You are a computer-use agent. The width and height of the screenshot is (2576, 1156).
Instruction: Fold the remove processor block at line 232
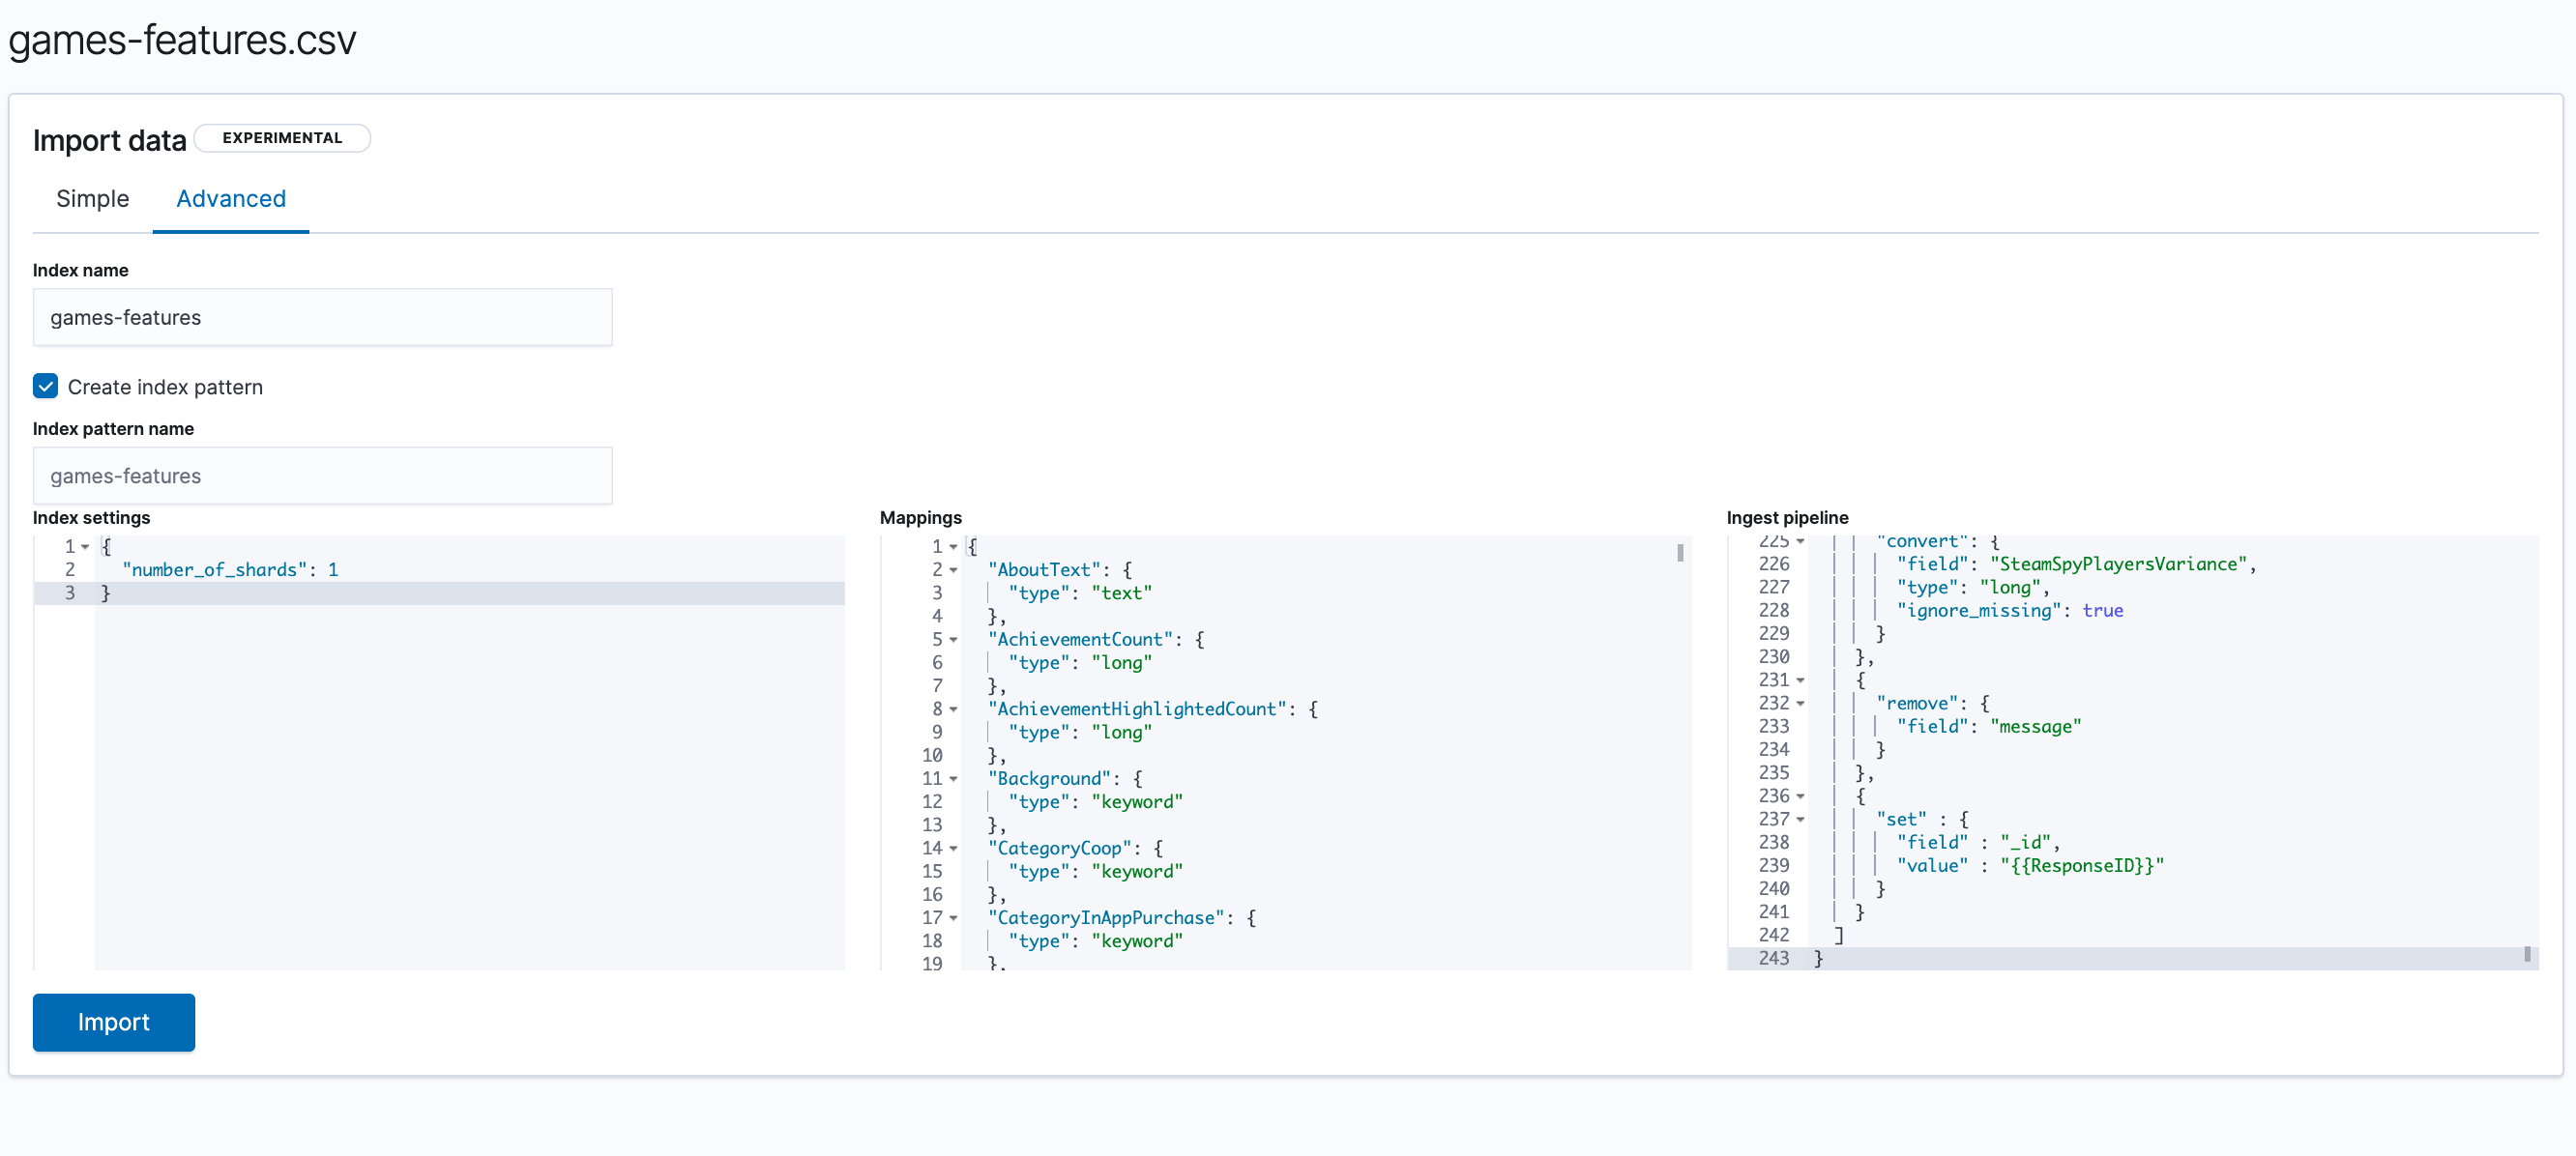[1801, 704]
